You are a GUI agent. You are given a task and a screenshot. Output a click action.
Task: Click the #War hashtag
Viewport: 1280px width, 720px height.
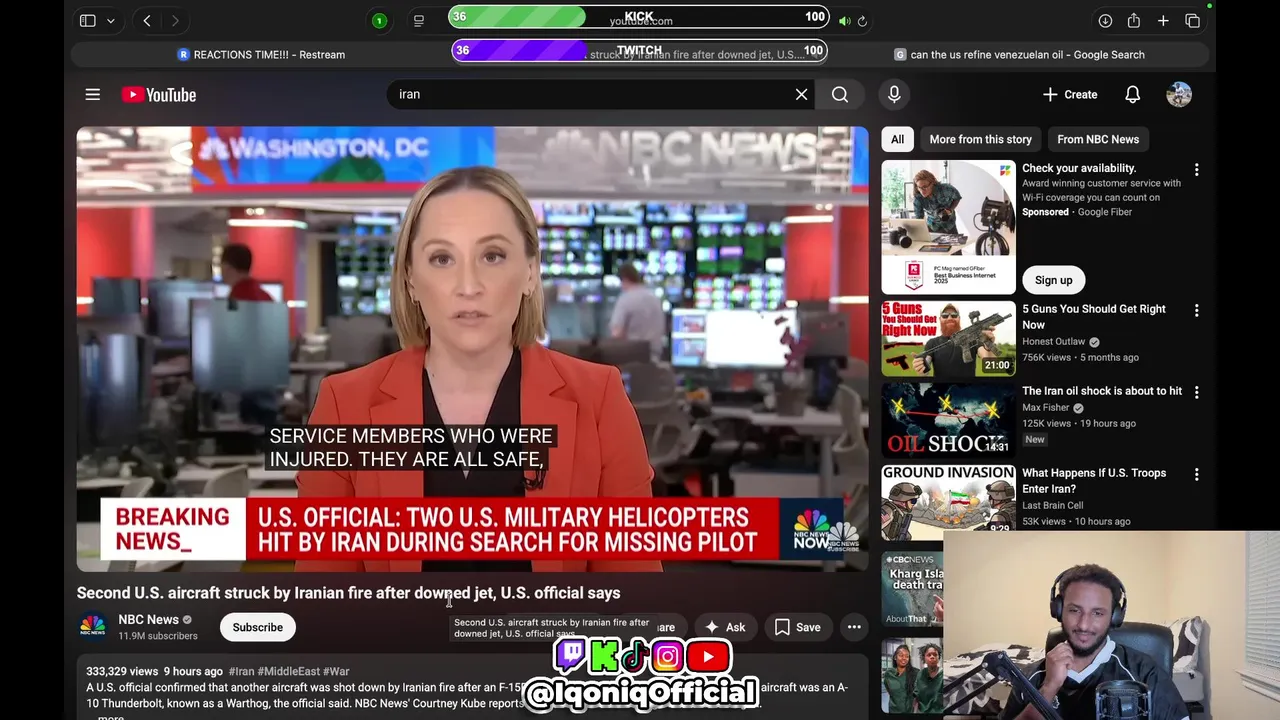coord(336,671)
